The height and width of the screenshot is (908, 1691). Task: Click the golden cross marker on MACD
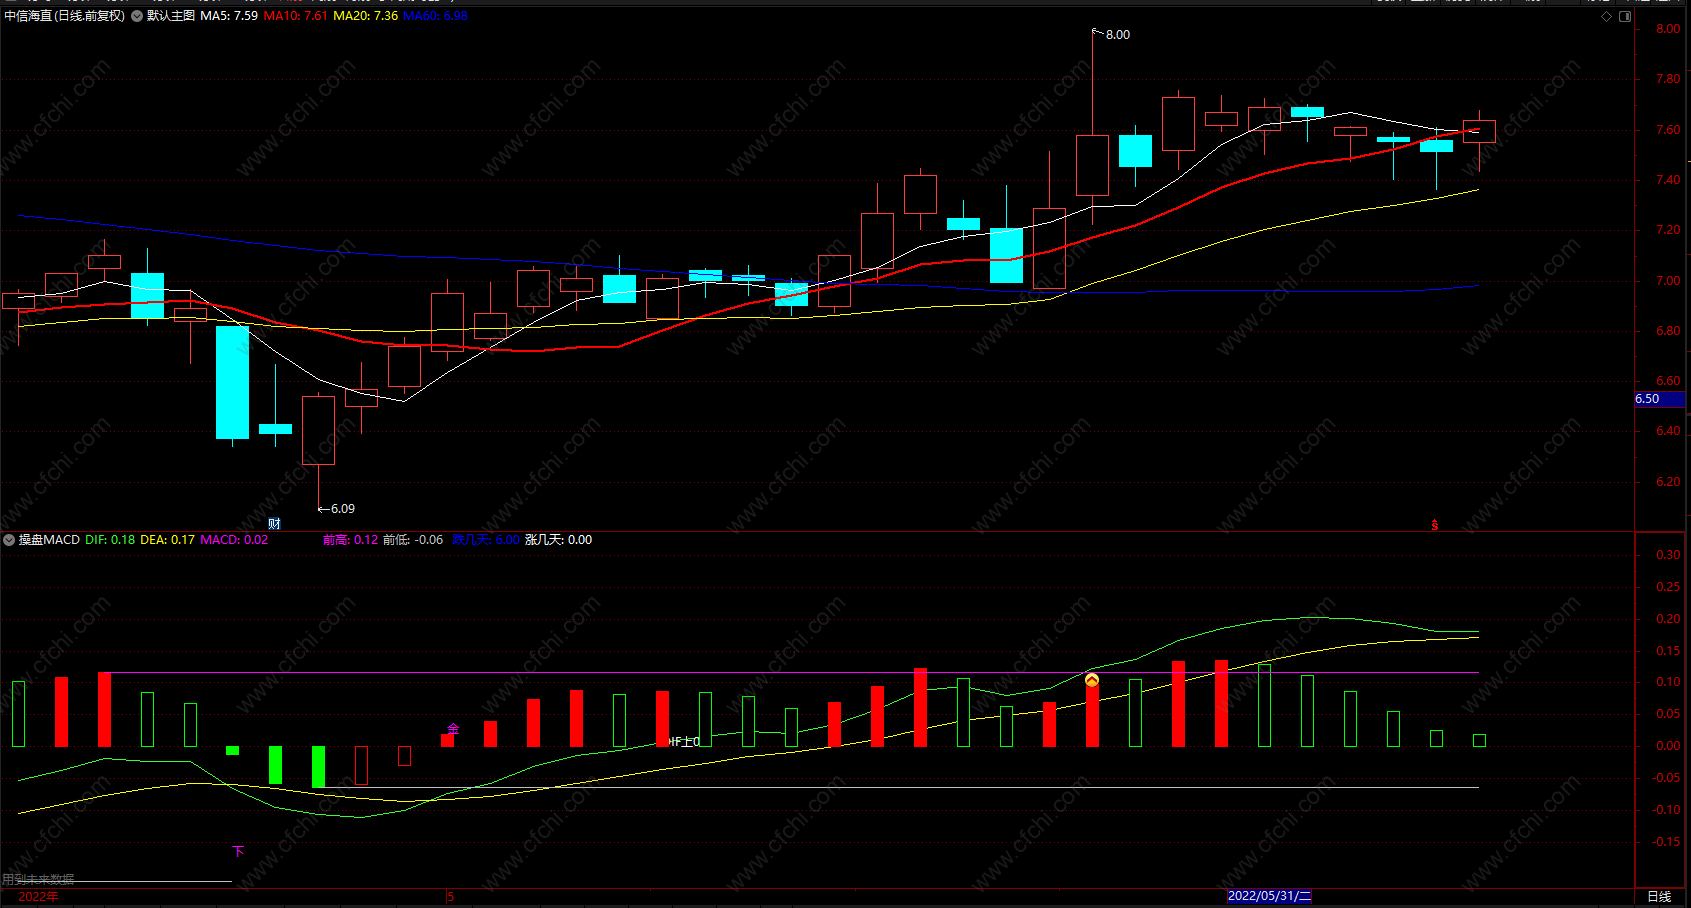[1092, 681]
